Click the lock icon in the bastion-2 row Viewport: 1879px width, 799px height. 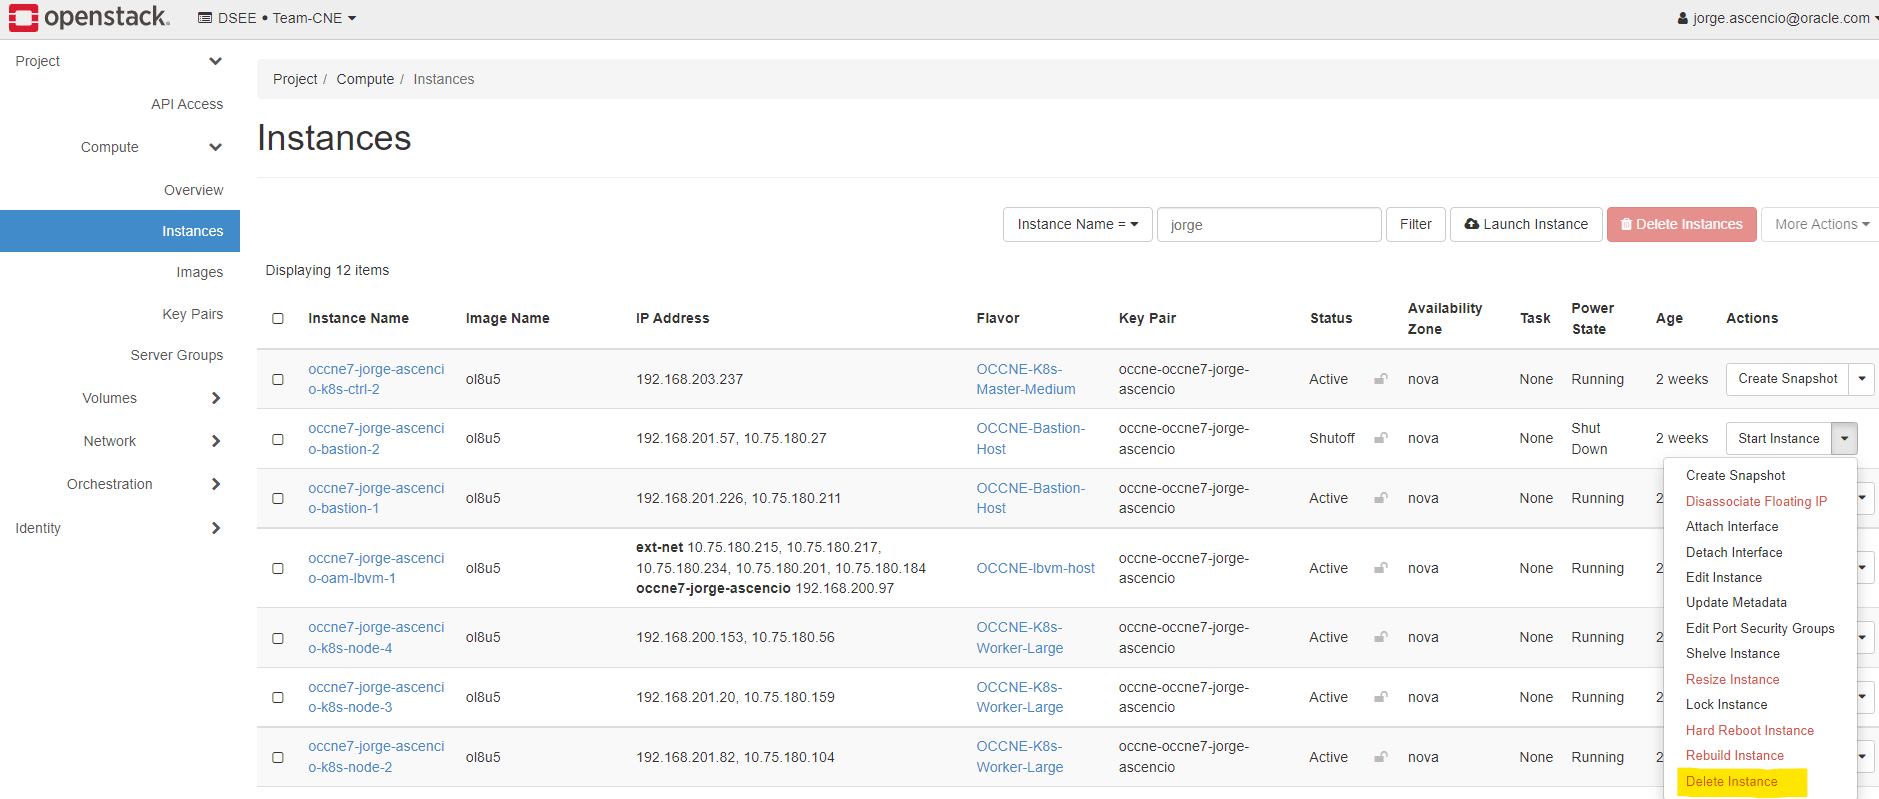(1381, 438)
